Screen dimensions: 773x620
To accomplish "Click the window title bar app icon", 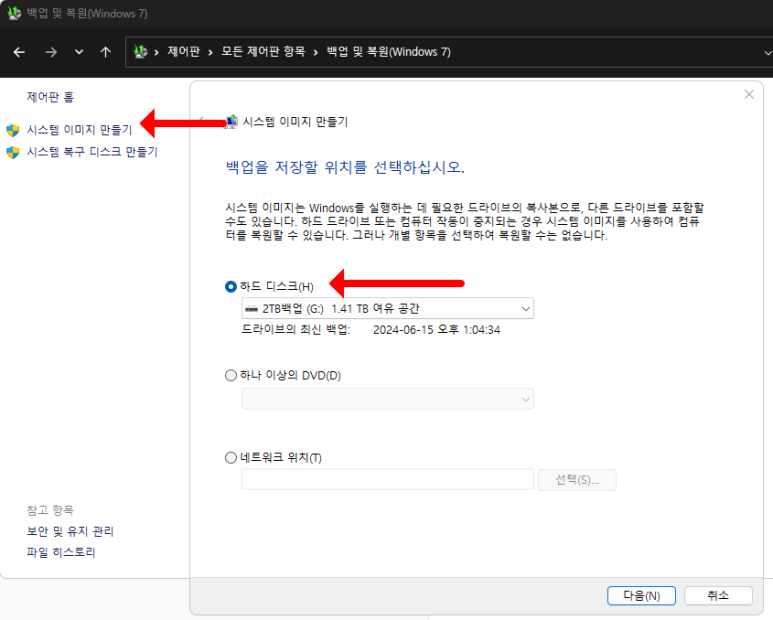I will point(14,13).
